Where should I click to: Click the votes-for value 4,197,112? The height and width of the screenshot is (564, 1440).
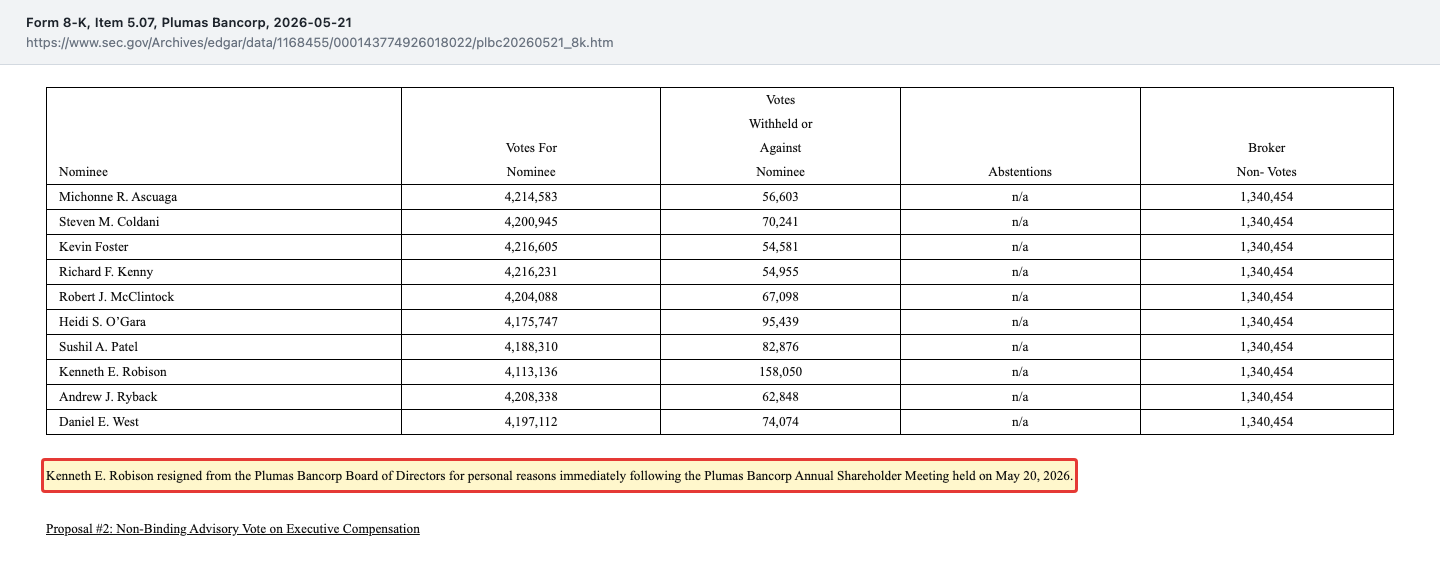pyautogui.click(x=531, y=422)
